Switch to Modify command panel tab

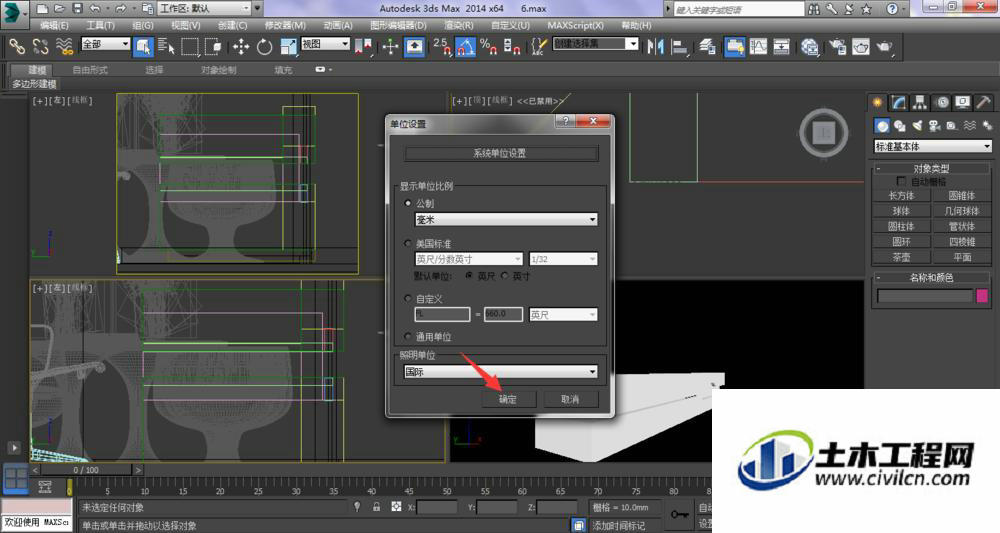click(x=899, y=103)
